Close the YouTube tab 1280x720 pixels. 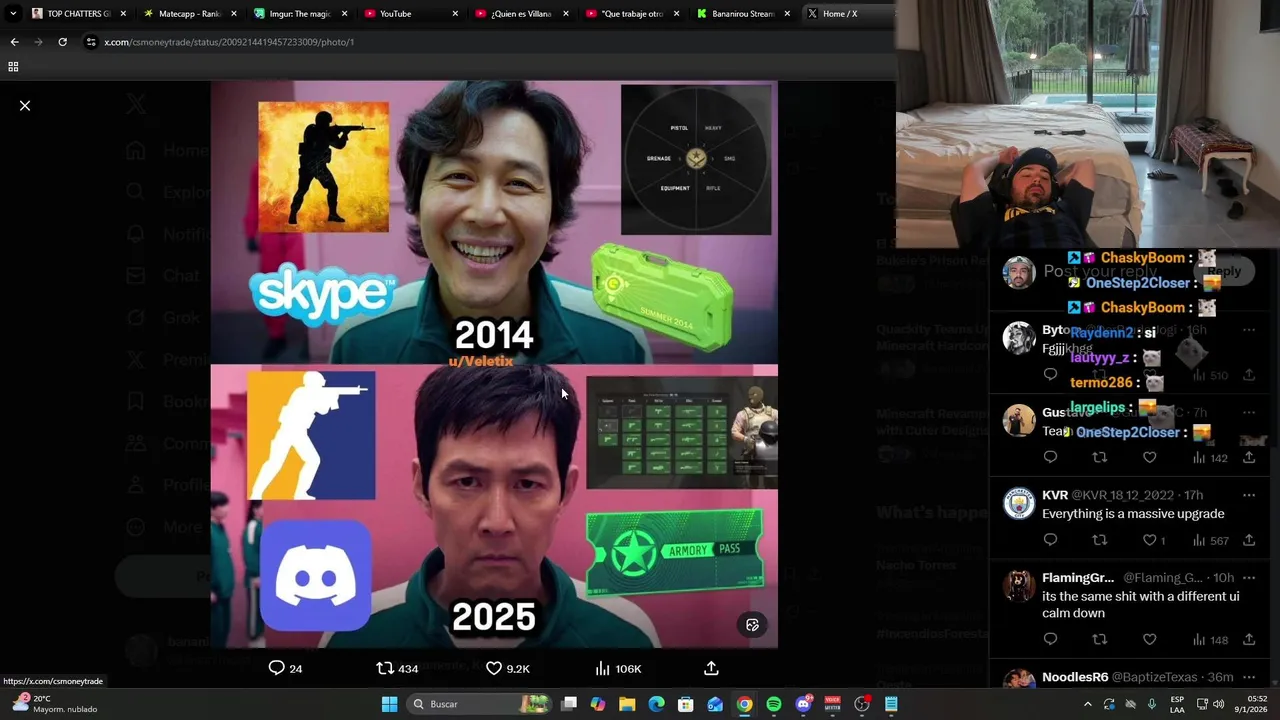(x=455, y=14)
